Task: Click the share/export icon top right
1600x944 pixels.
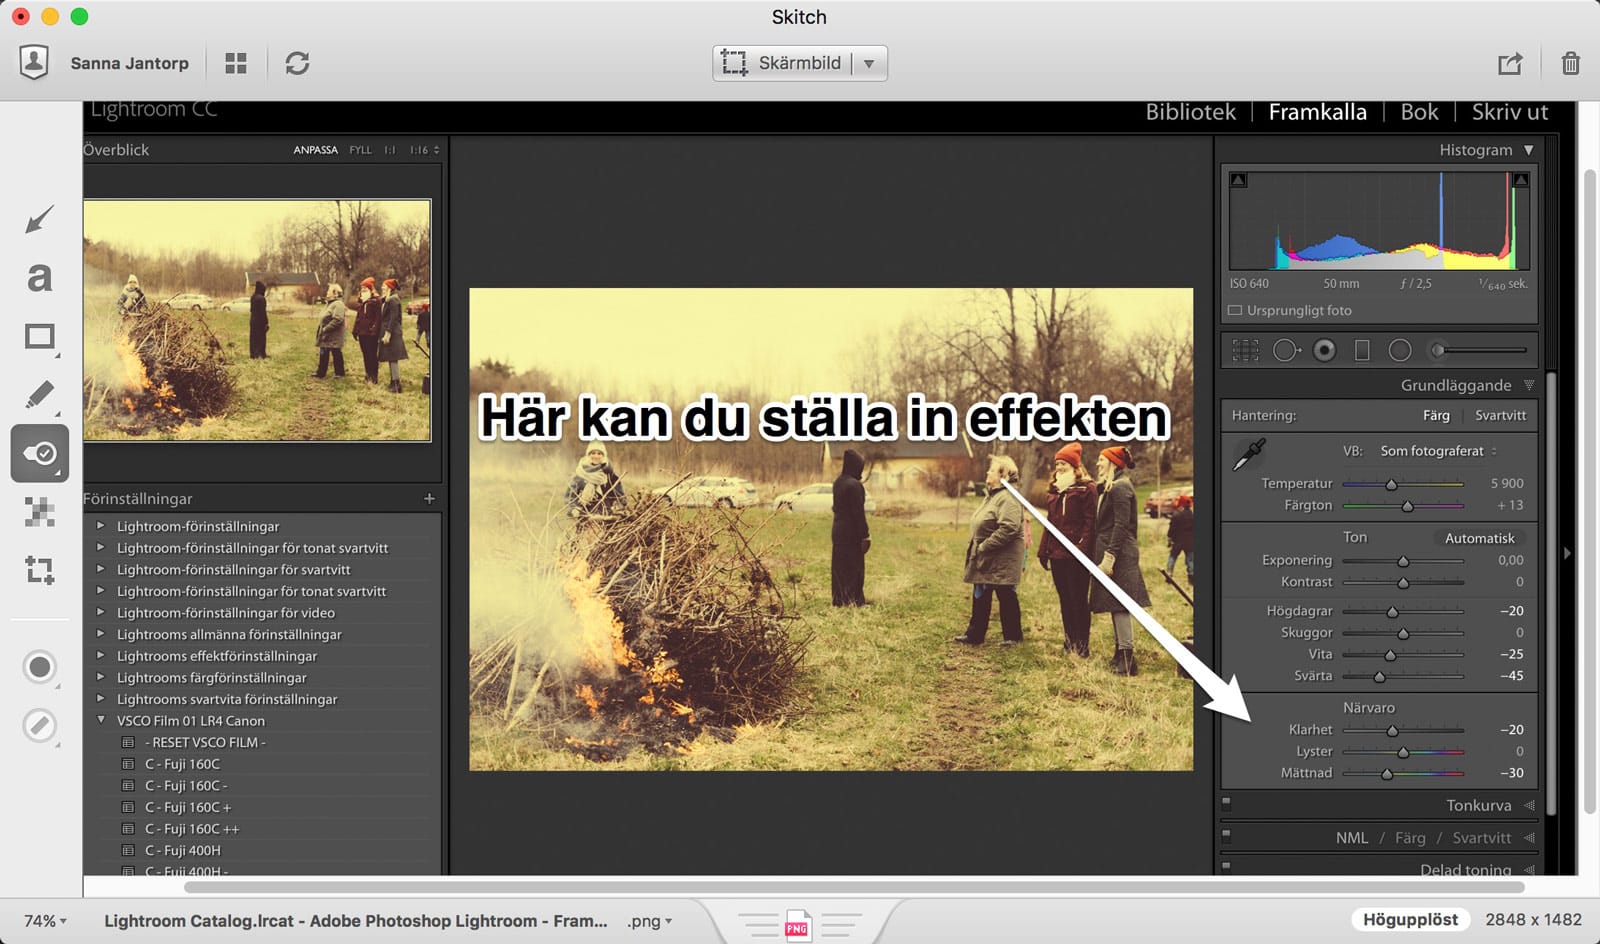Action: click(x=1510, y=62)
